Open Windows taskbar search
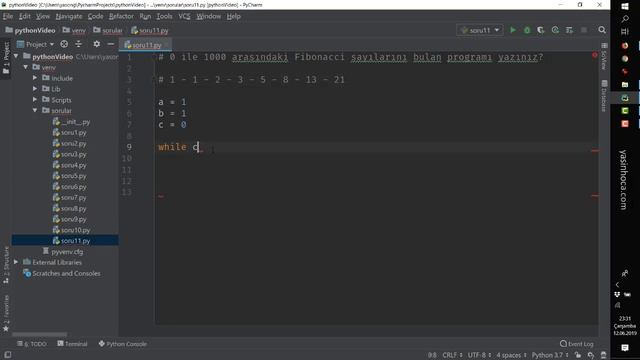 (625, 19)
